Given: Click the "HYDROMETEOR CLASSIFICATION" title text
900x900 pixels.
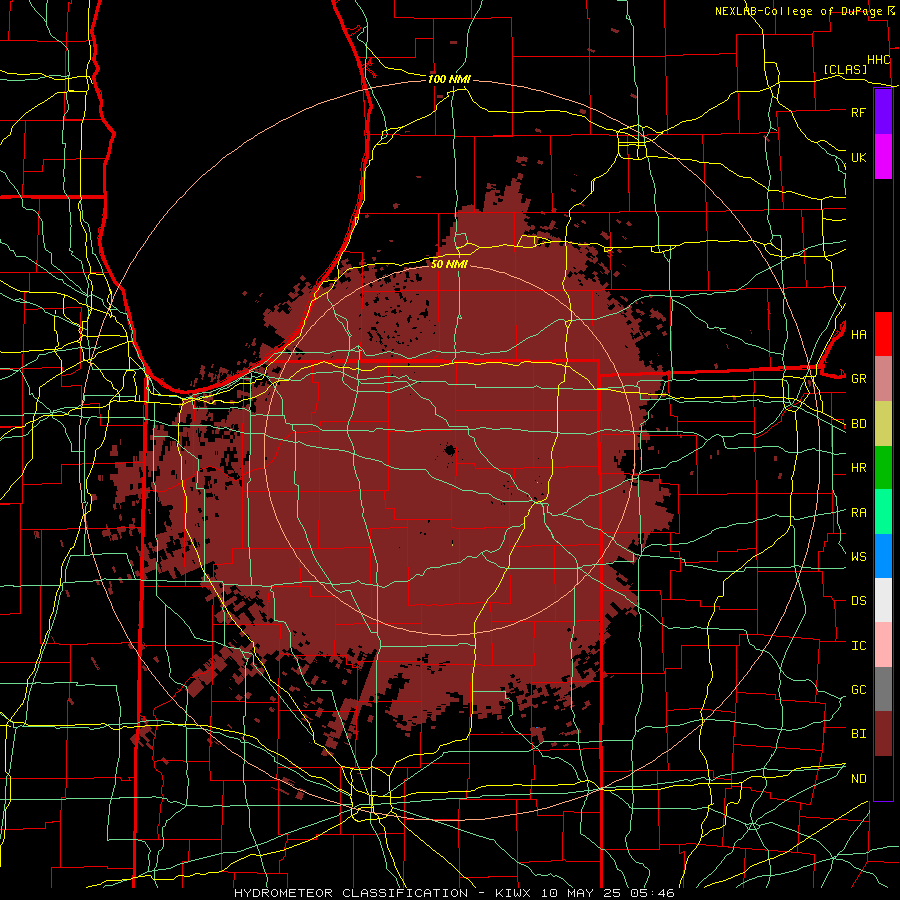Looking at the screenshot, I should [x=351, y=893].
